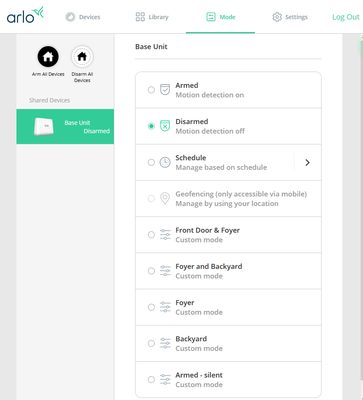
Task: Click the Disarm All Devices label
Action: coord(82,77)
